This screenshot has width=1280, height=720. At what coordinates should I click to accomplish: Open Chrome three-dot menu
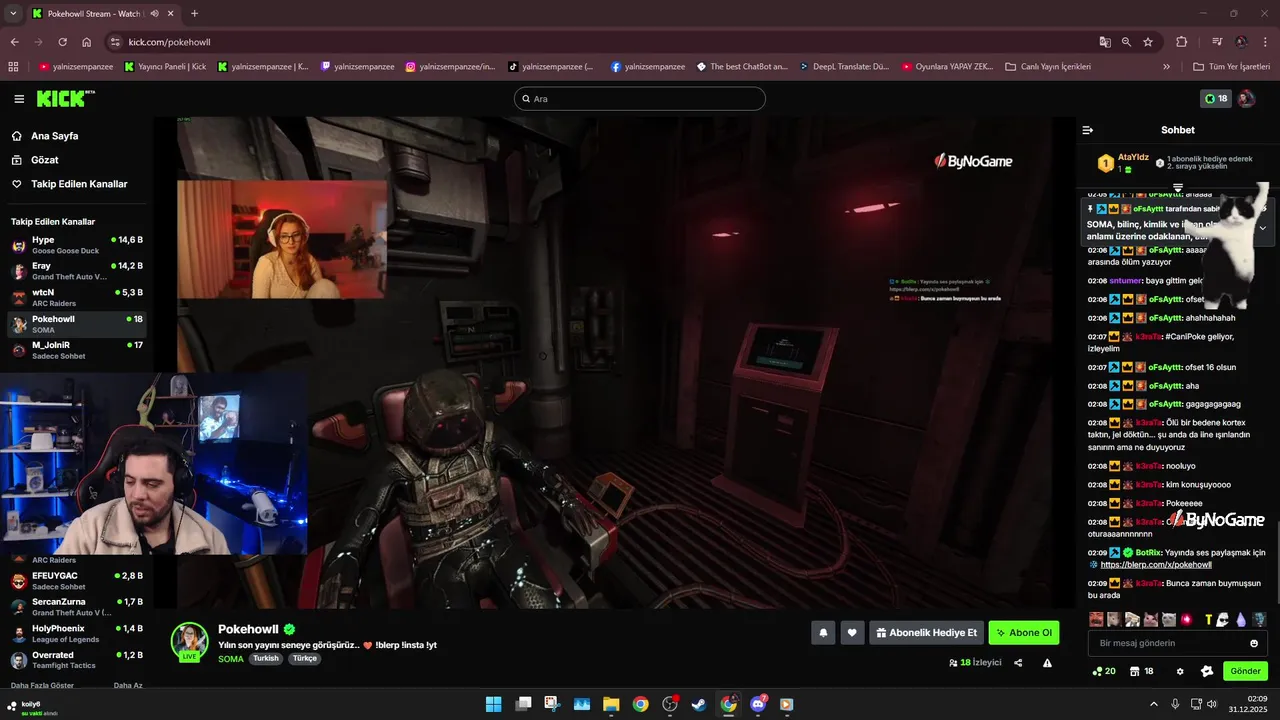[1265, 42]
